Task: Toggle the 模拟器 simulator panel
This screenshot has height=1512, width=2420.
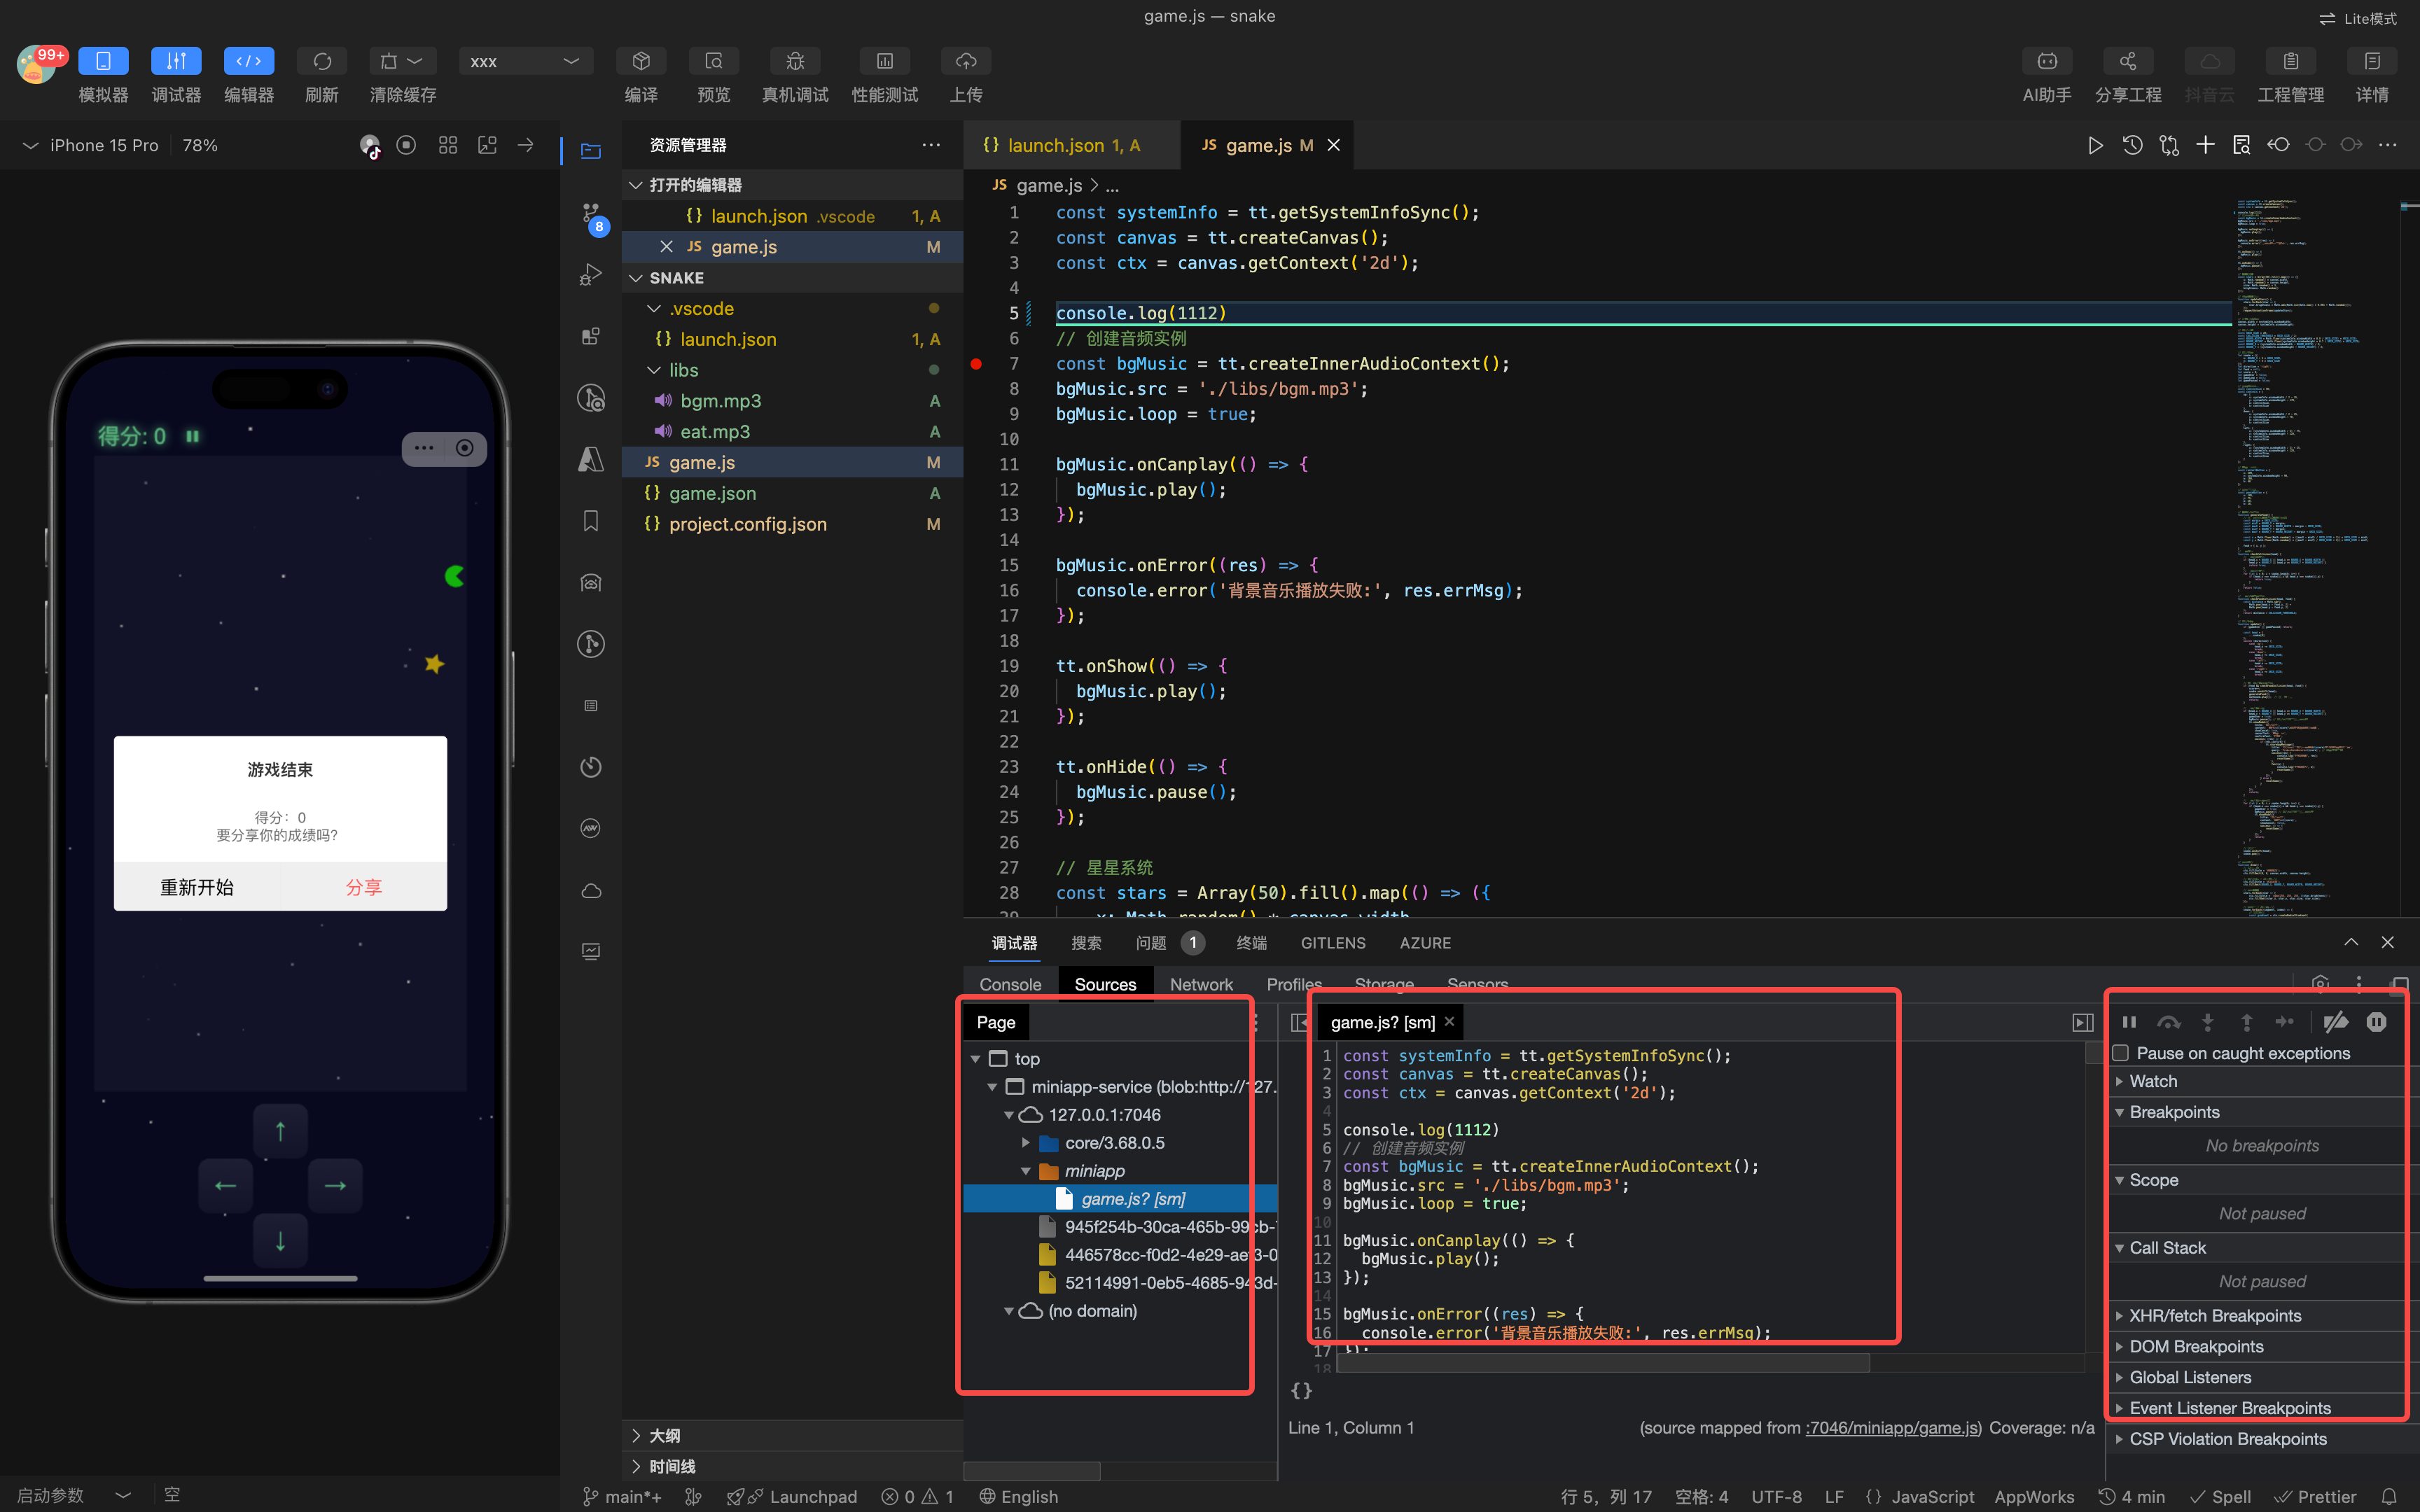Action: tap(103, 61)
